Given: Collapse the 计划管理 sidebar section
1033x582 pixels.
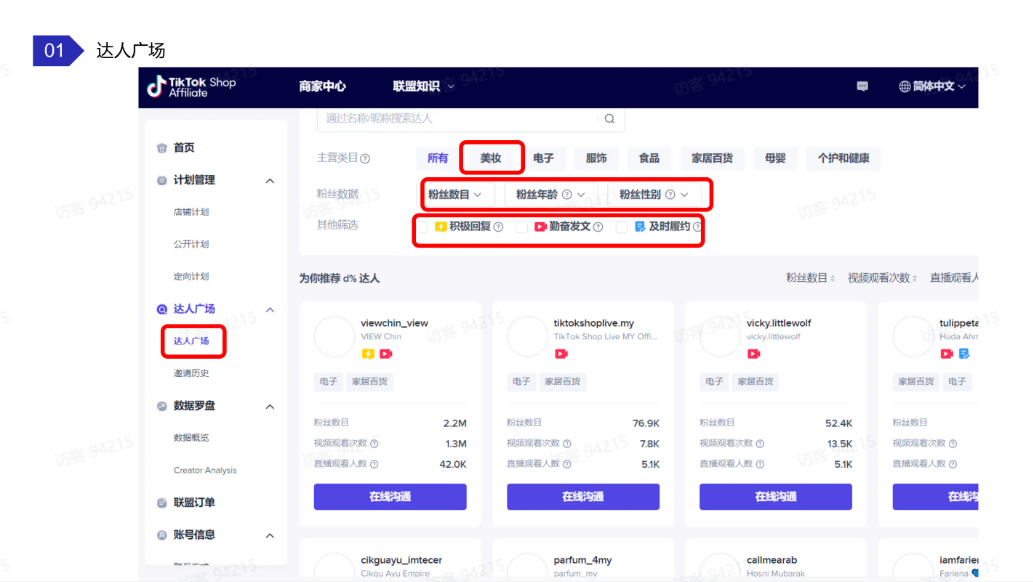Looking at the screenshot, I should point(269,181).
